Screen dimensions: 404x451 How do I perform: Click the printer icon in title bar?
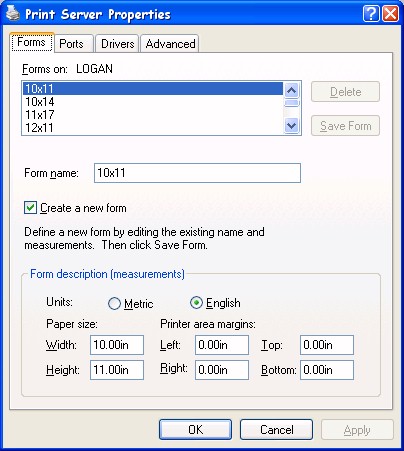click(13, 14)
